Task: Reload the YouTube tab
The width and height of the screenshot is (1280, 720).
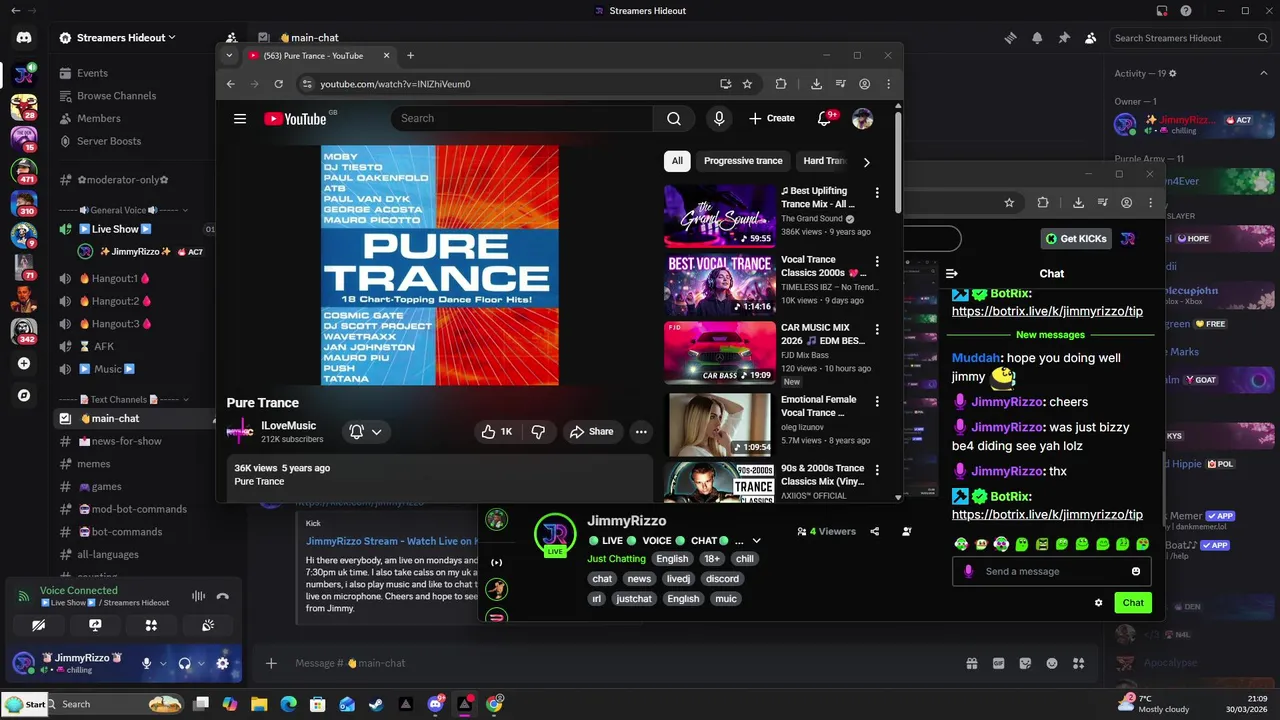Action: point(279,84)
